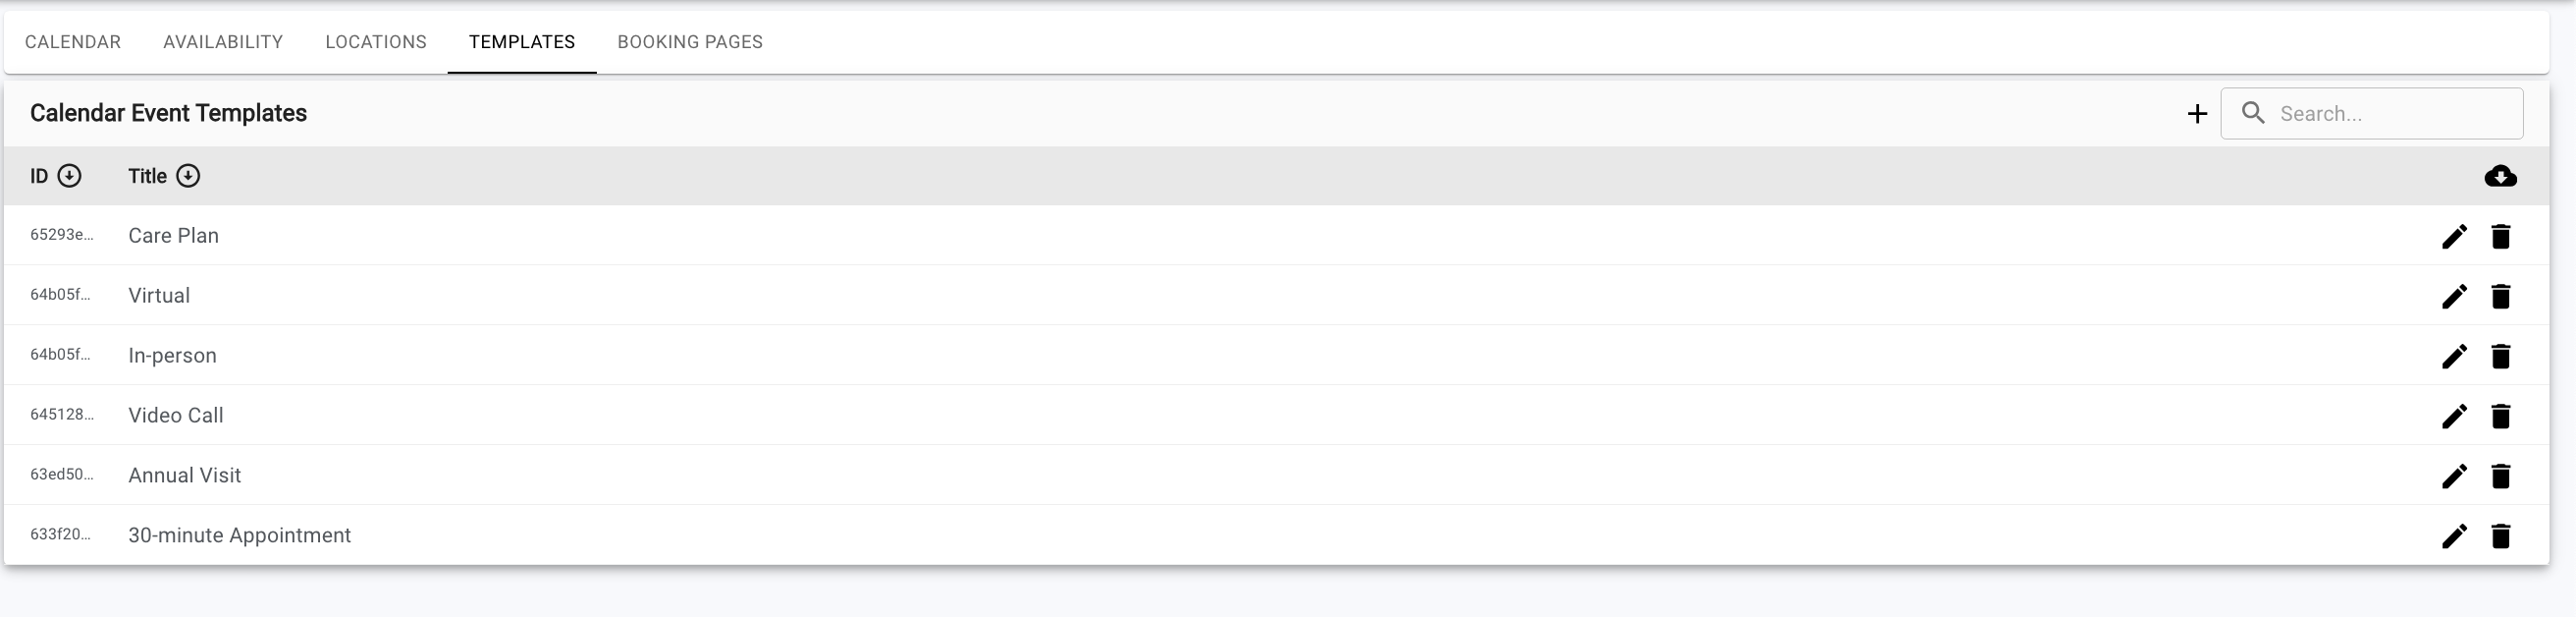The height and width of the screenshot is (617, 2576).
Task: Open the Availability tab
Action: pos(223,42)
